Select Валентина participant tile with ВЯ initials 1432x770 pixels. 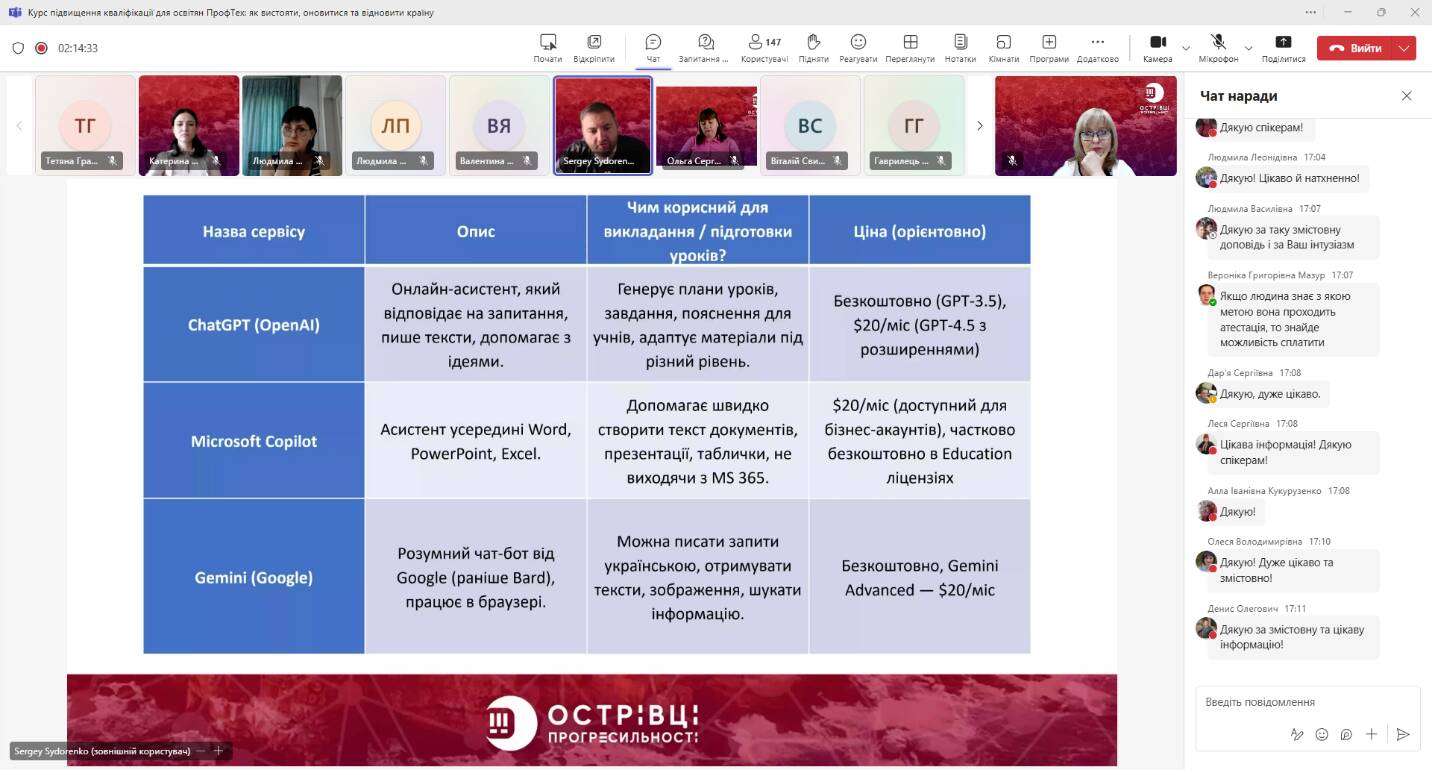point(499,125)
